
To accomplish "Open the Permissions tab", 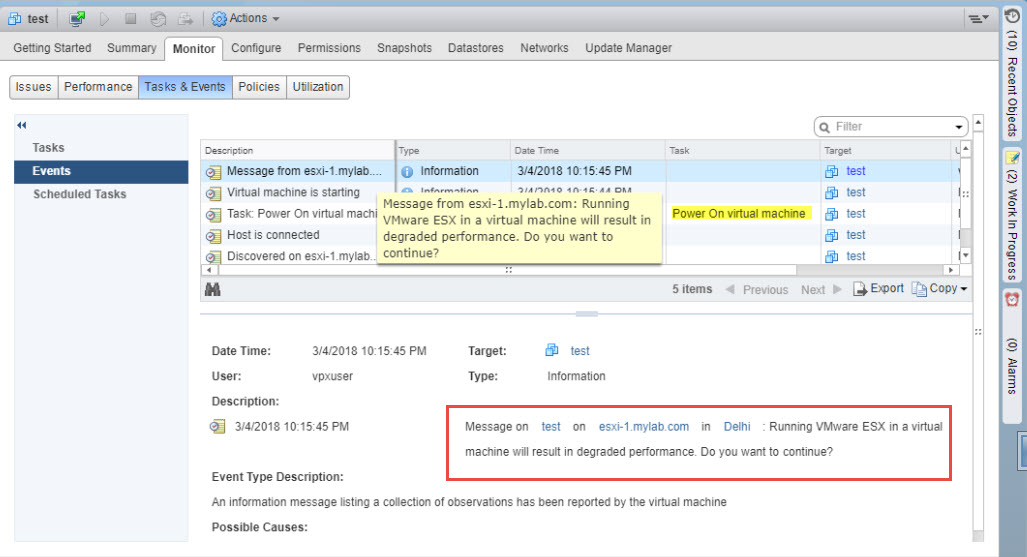I will click(329, 48).
